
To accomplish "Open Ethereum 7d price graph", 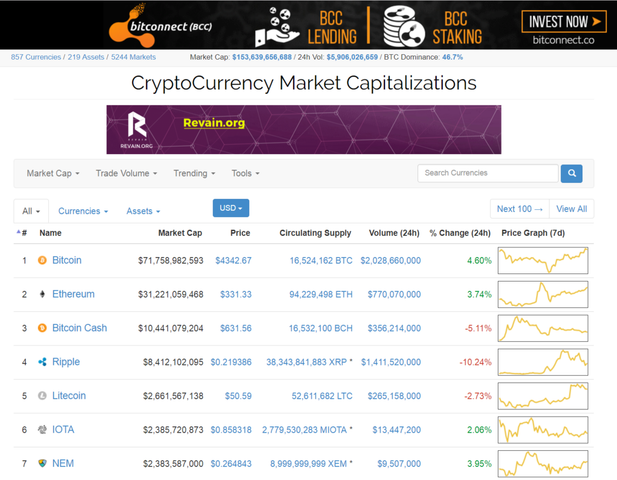I will point(543,294).
